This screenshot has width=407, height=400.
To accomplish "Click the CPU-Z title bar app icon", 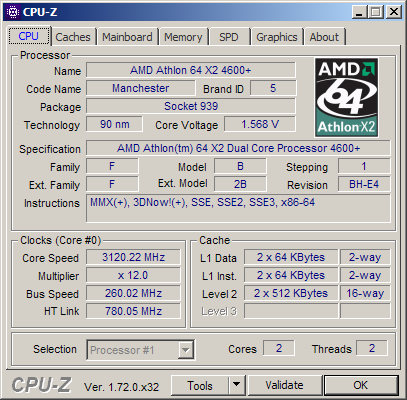I will click(x=13, y=12).
